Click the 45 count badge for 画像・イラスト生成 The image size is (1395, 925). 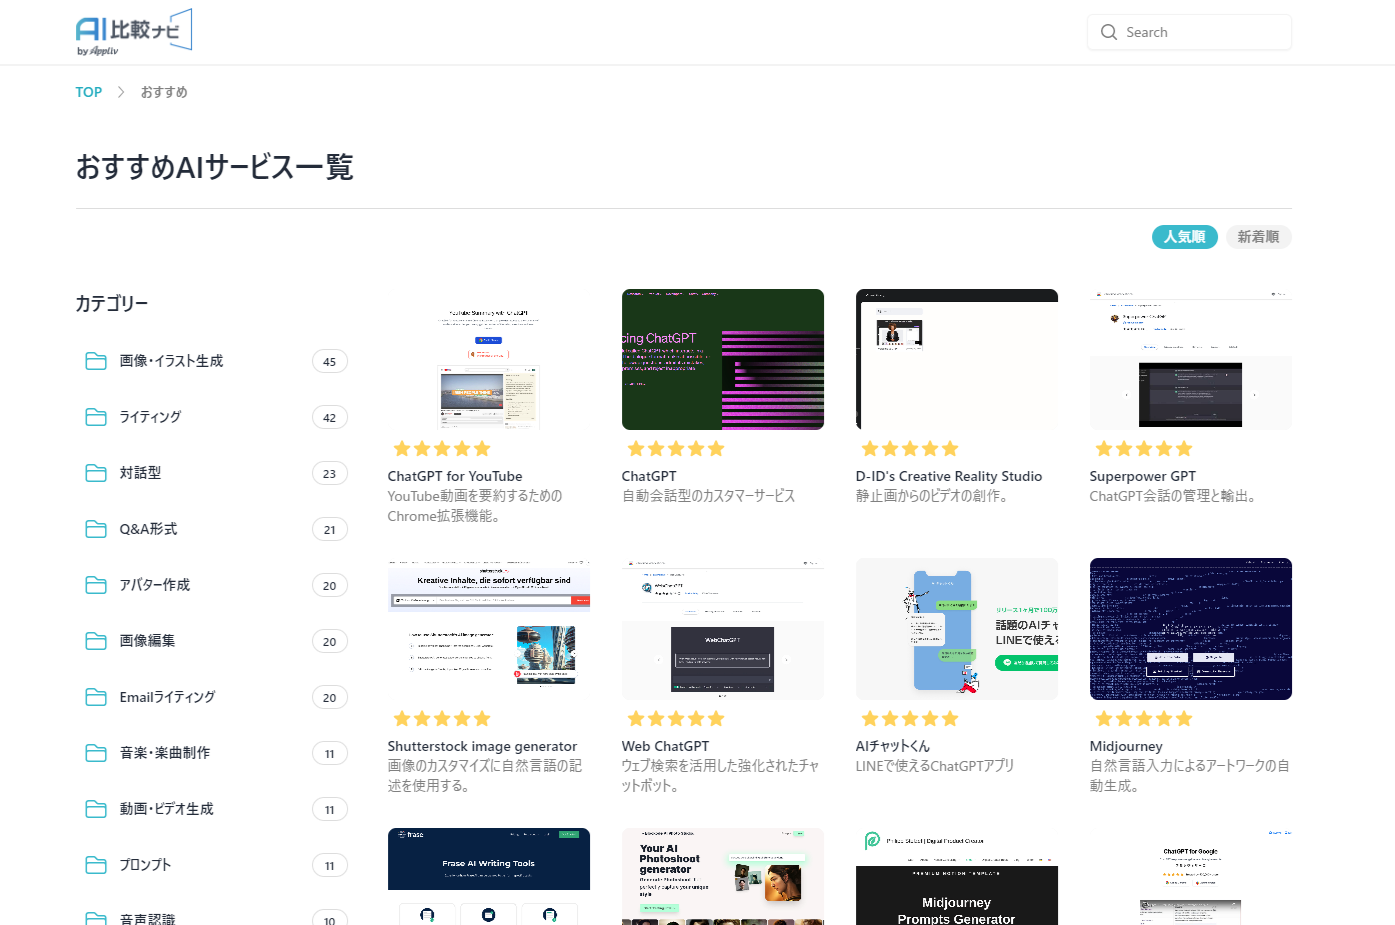330,362
